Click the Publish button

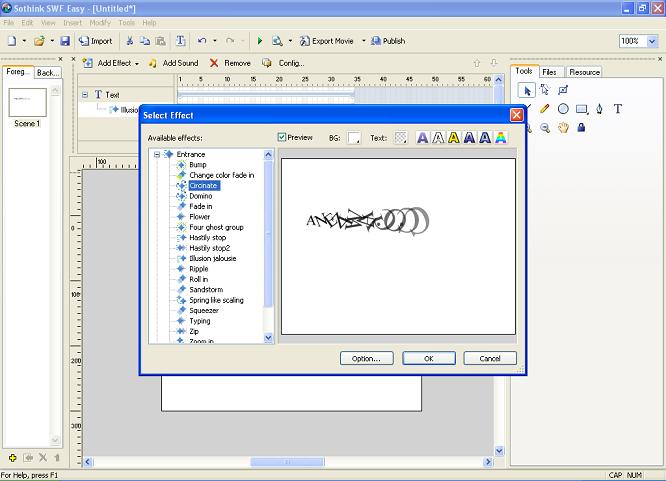pyautogui.click(x=388, y=41)
